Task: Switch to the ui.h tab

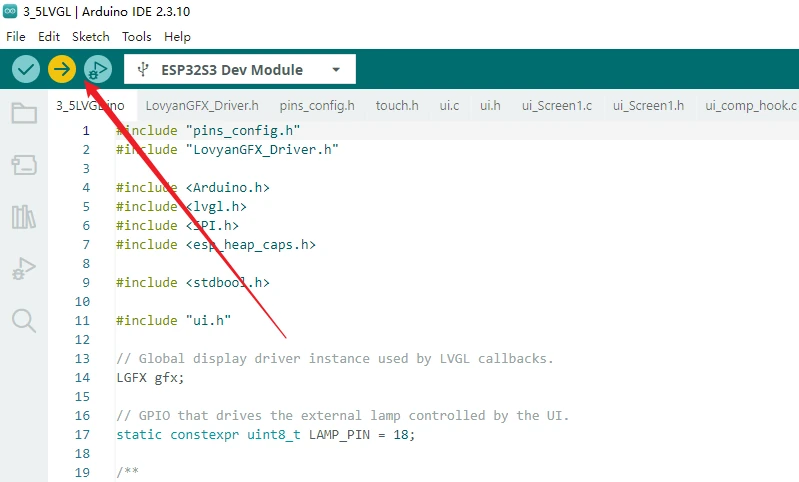Action: pos(490,105)
